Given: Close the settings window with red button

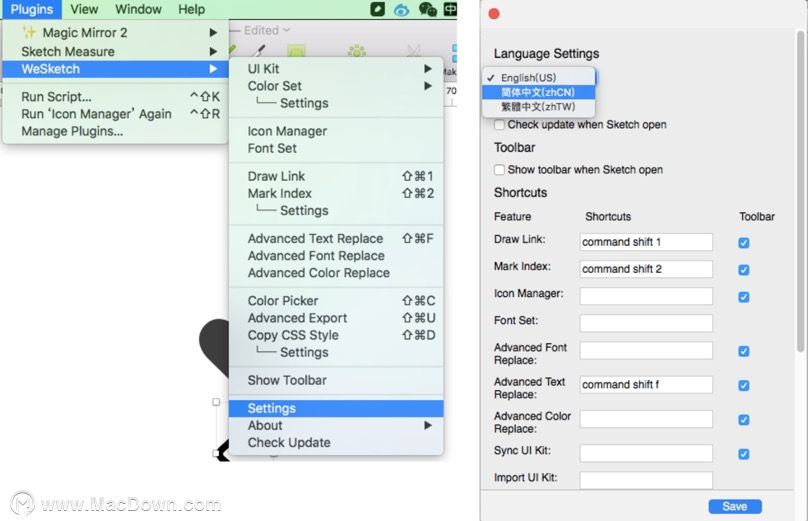Looking at the screenshot, I should click(494, 14).
